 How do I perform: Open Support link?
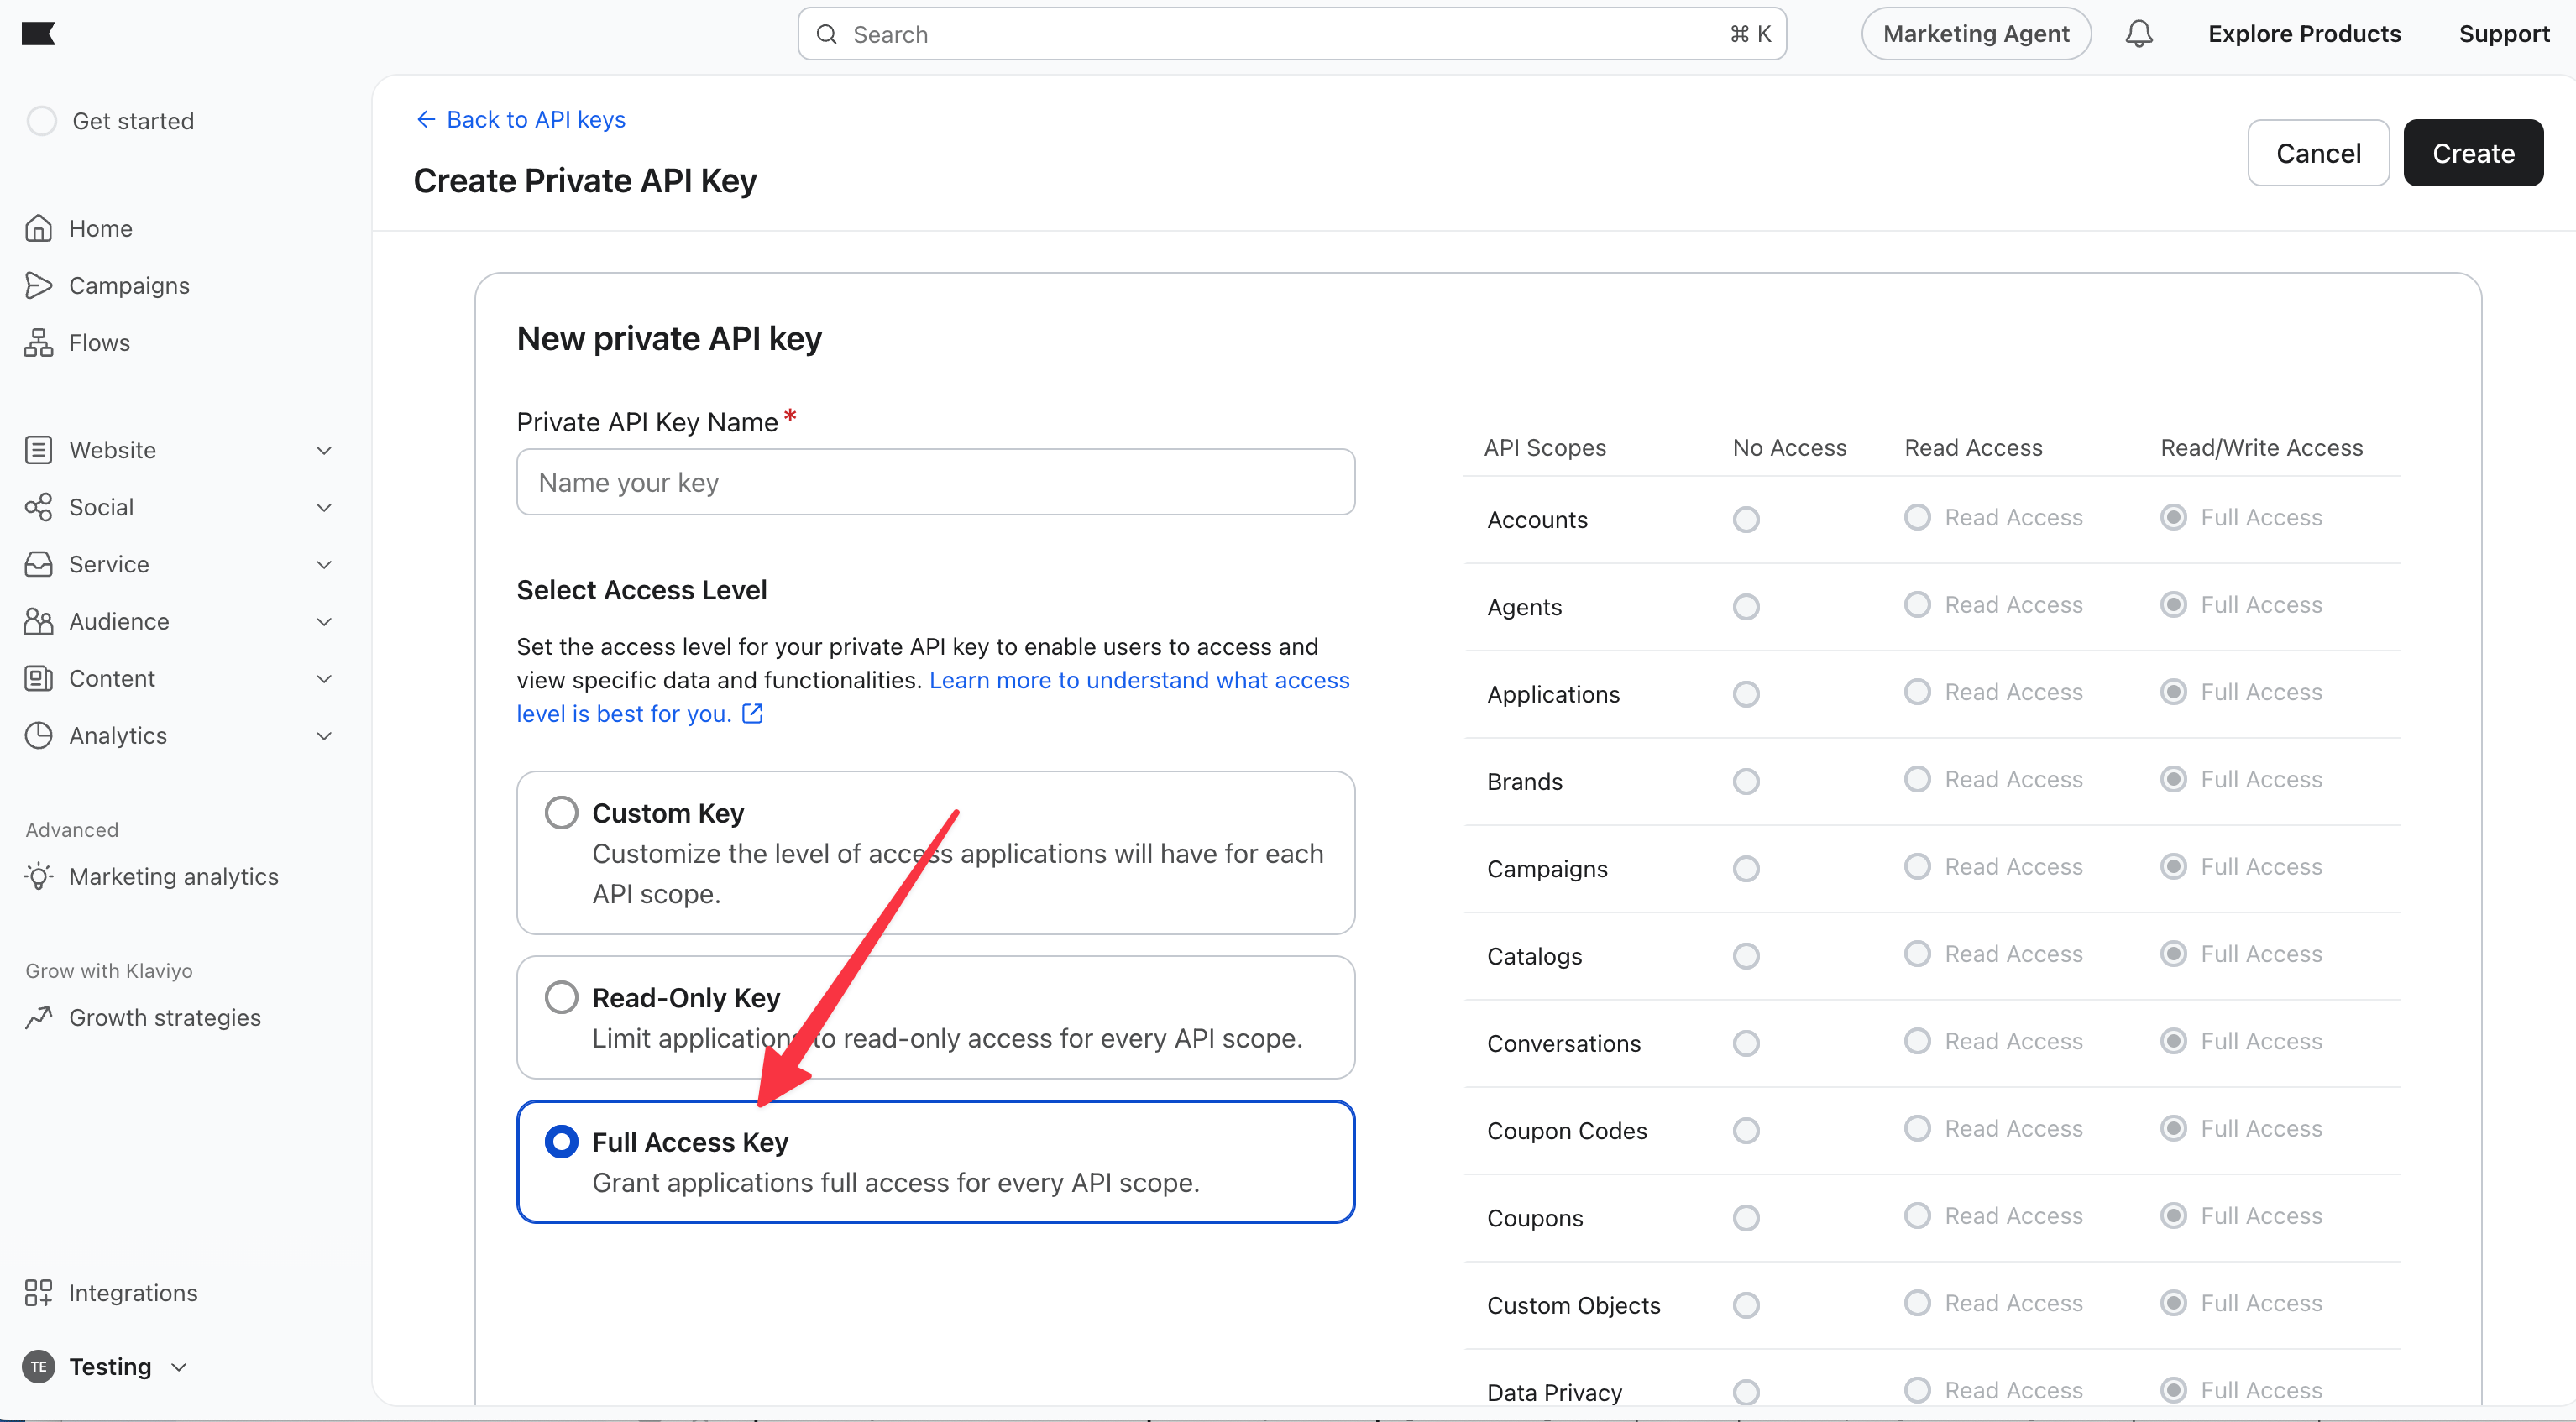tap(2504, 34)
